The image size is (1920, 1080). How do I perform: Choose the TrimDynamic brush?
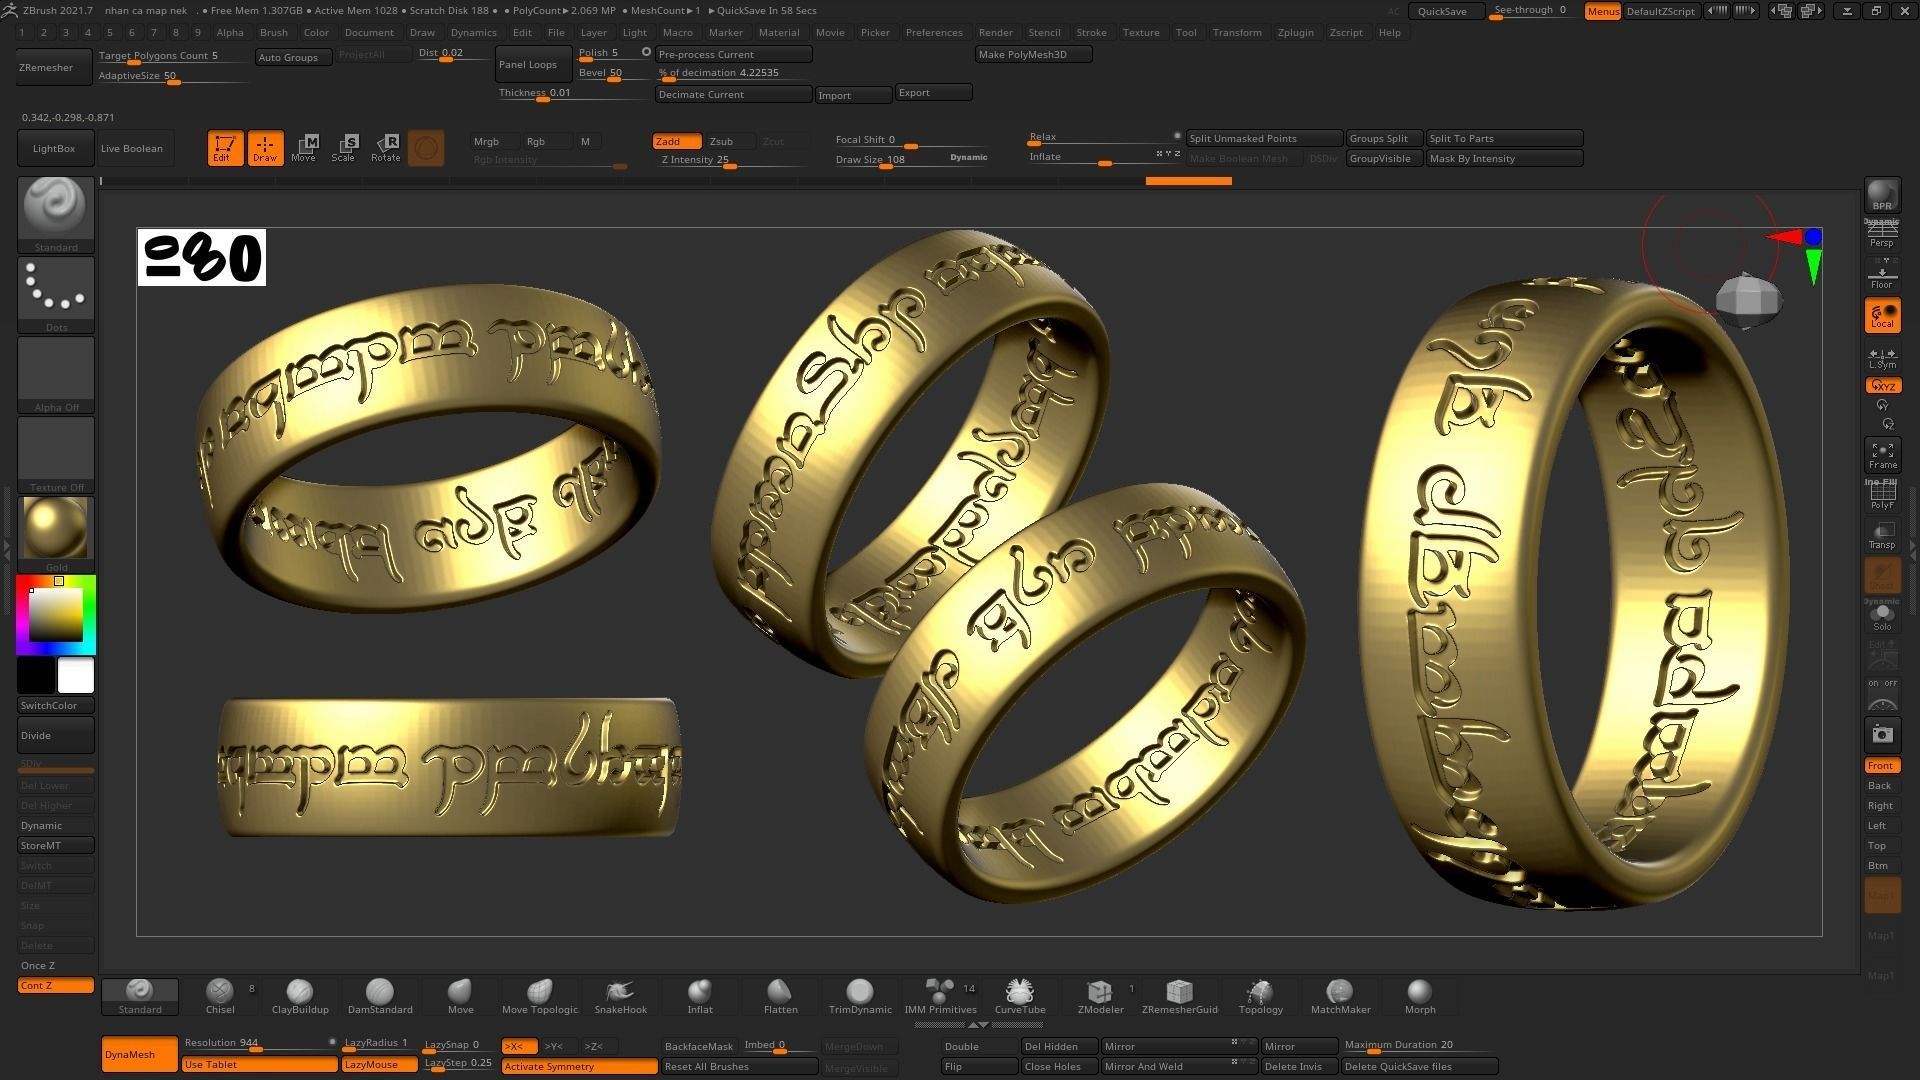[859, 995]
